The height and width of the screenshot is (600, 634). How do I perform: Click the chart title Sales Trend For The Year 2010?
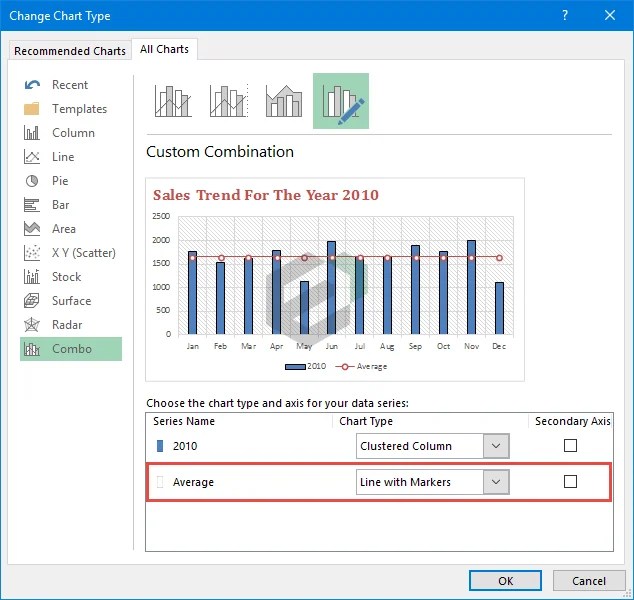coord(266,195)
